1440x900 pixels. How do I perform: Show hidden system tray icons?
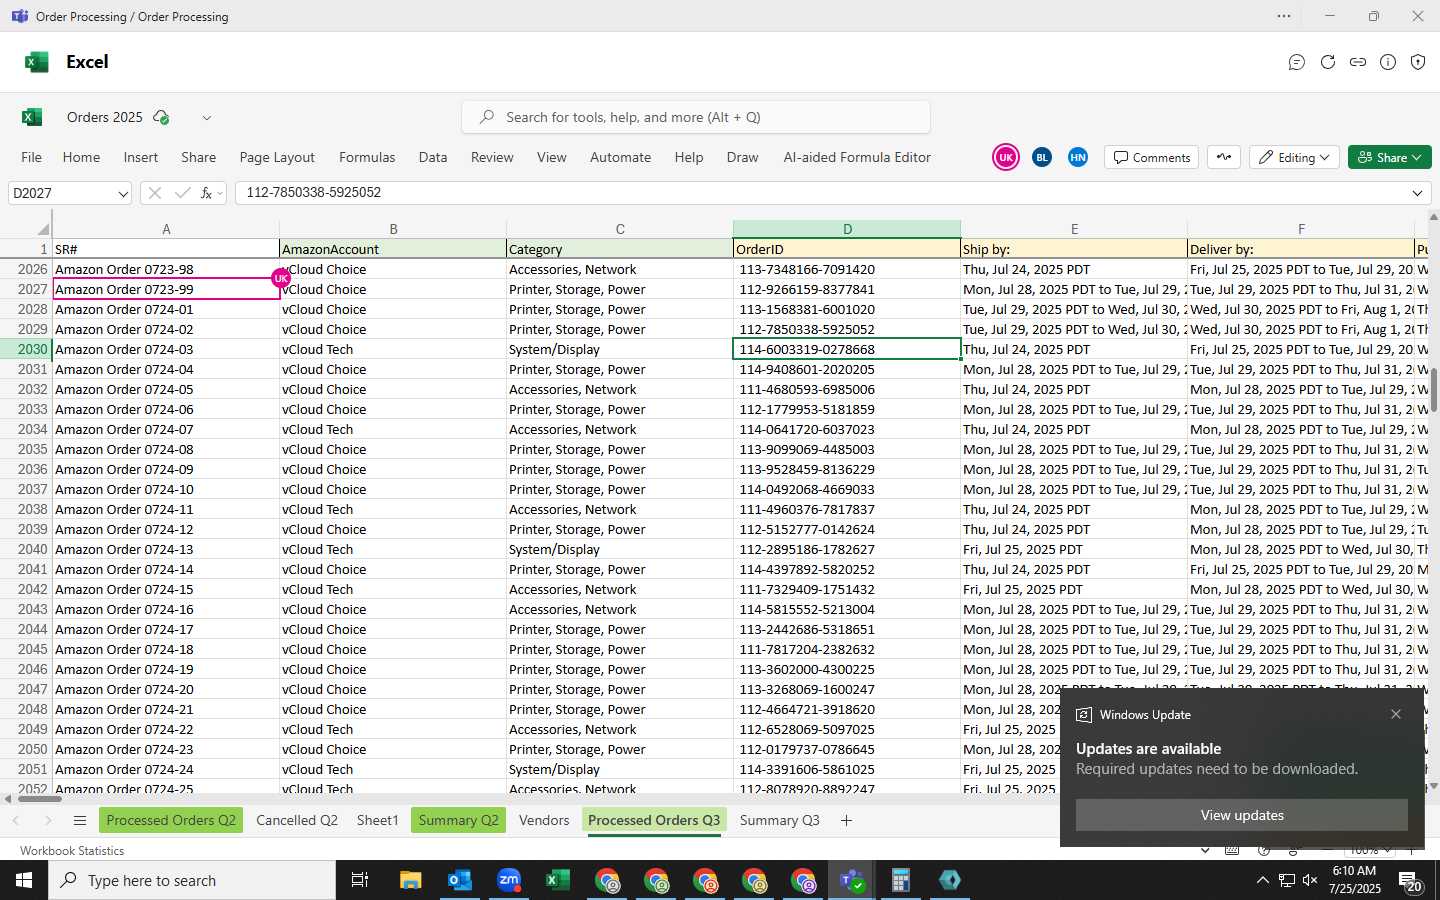[1262, 880]
